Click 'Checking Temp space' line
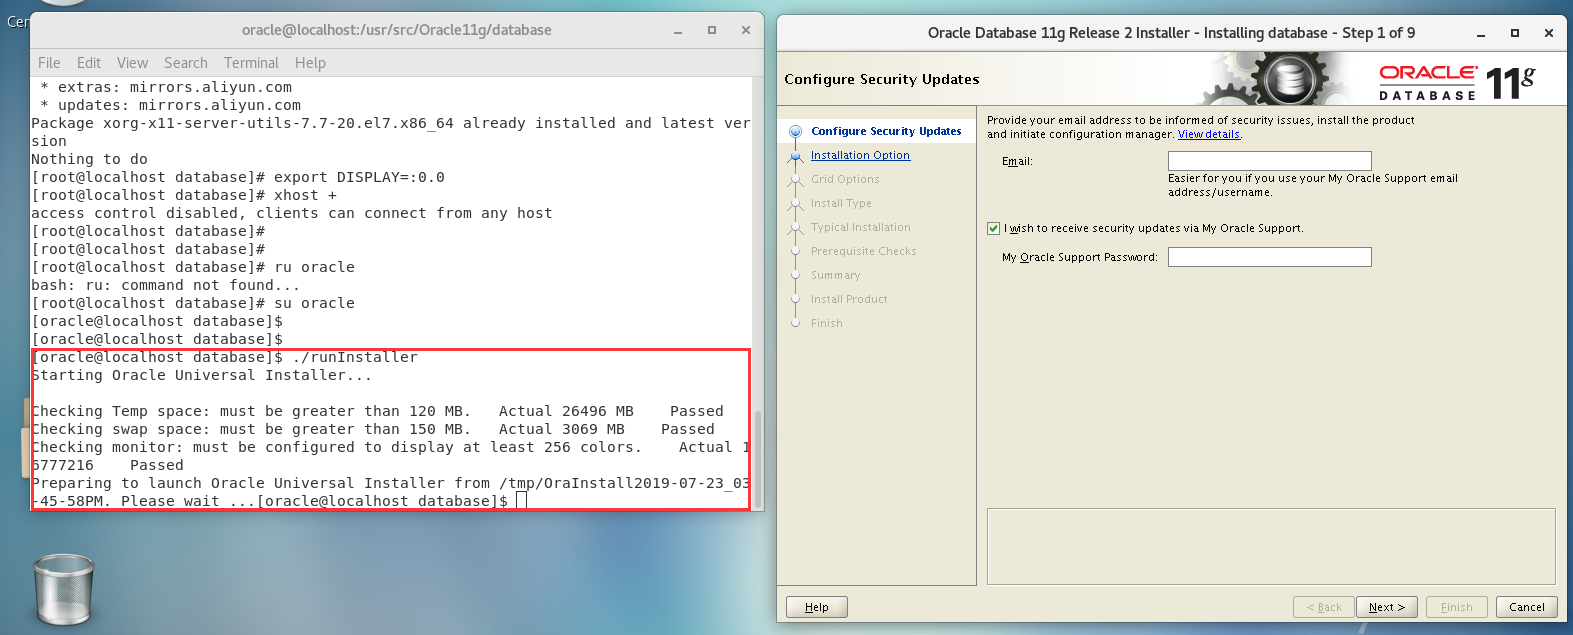 [x=377, y=411]
